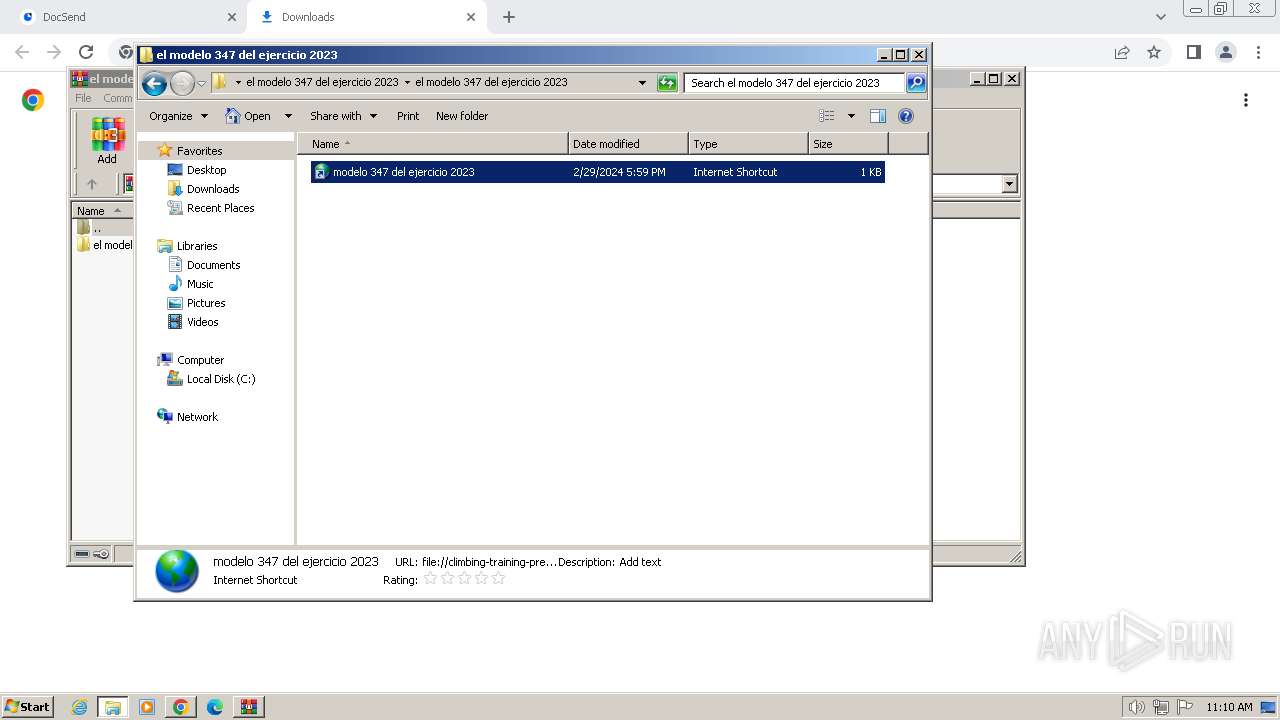Click the Add text description field
This screenshot has width=1280, height=720.
click(640, 562)
